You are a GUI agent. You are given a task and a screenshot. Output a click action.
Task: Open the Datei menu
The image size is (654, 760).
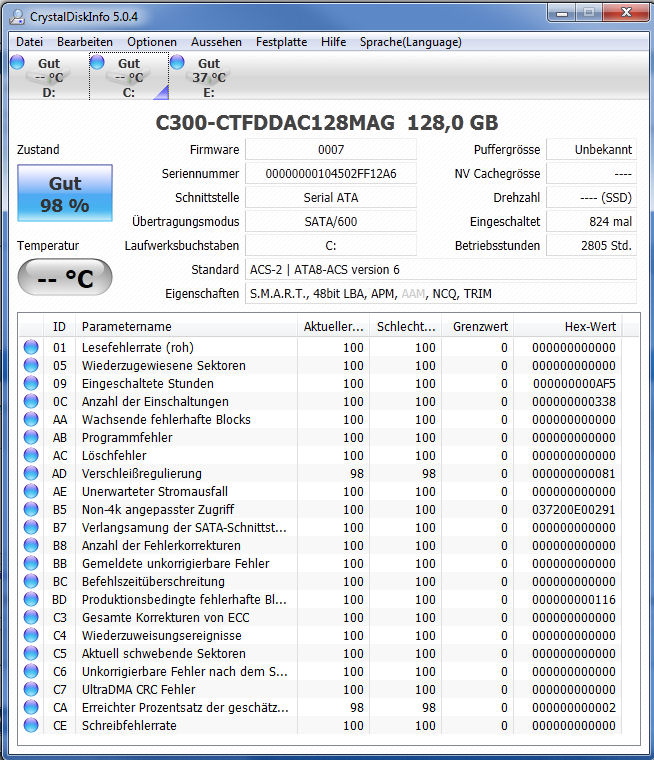coord(29,42)
